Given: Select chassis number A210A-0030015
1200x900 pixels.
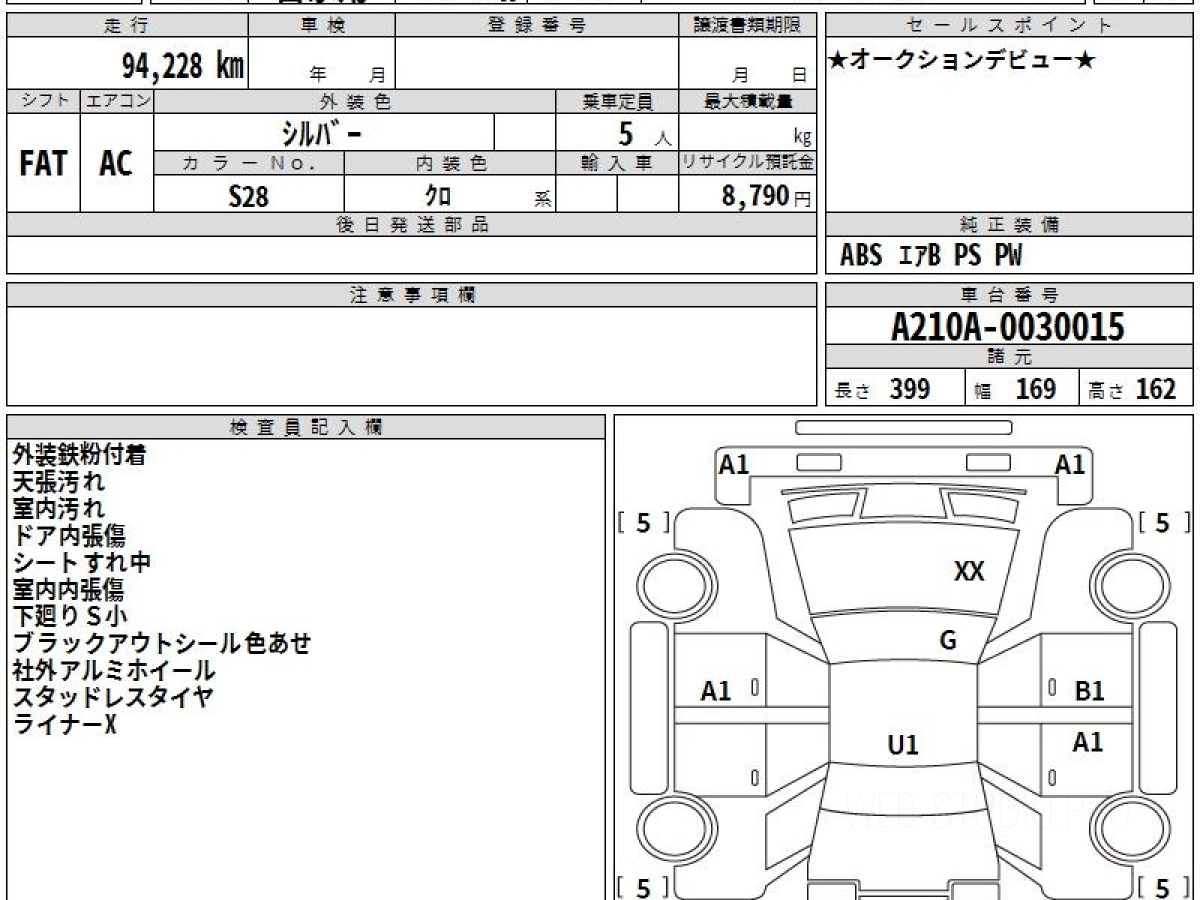Looking at the screenshot, I should click(x=1008, y=327).
